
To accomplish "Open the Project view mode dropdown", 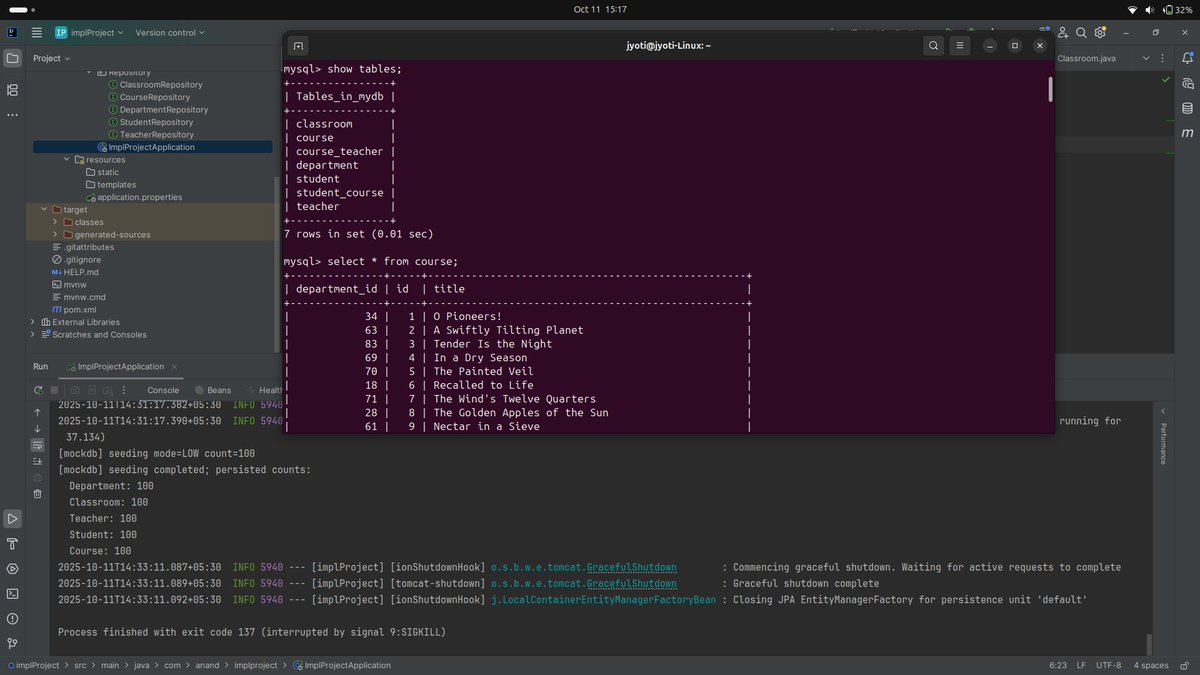I will point(51,58).
